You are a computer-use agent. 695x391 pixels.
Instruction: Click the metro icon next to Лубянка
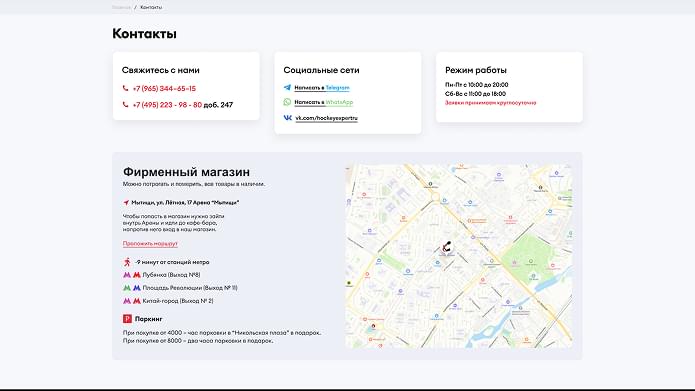click(x=132, y=275)
